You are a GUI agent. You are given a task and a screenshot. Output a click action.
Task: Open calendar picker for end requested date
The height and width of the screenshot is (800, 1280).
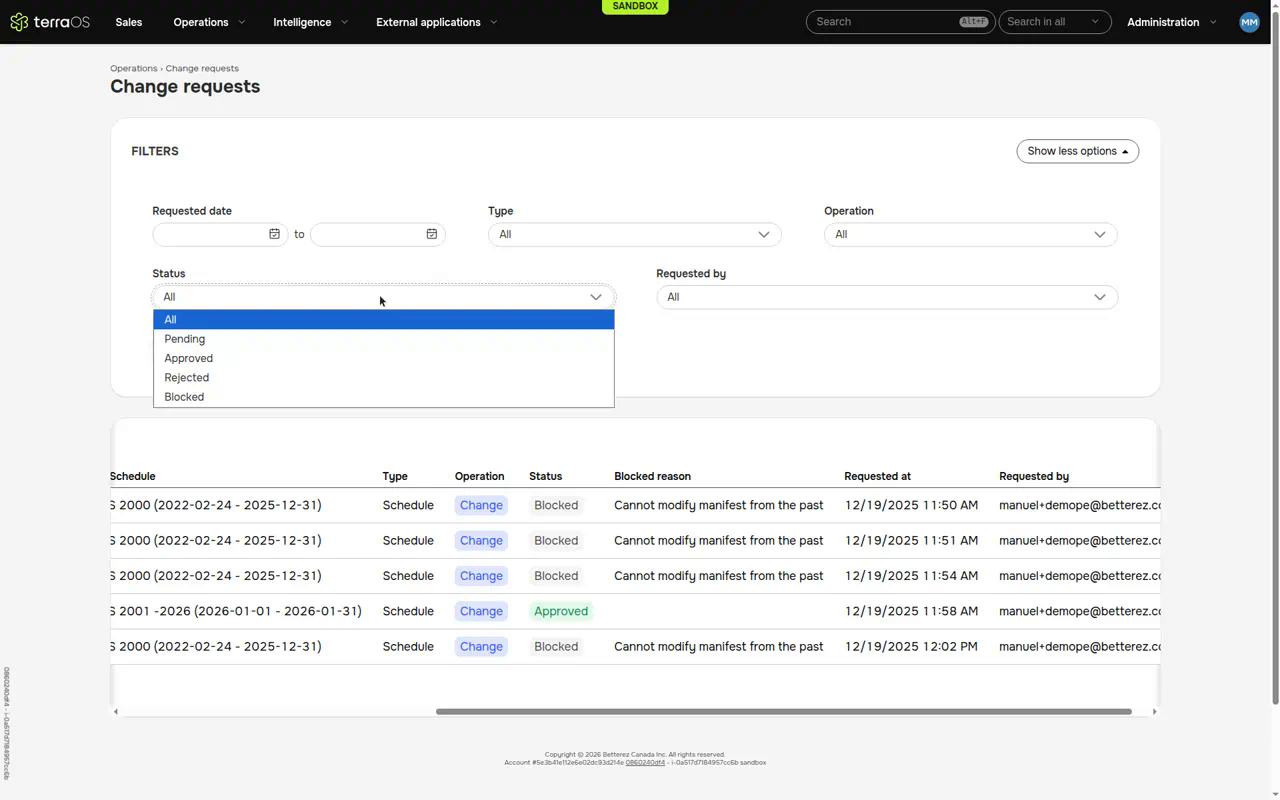coord(432,234)
